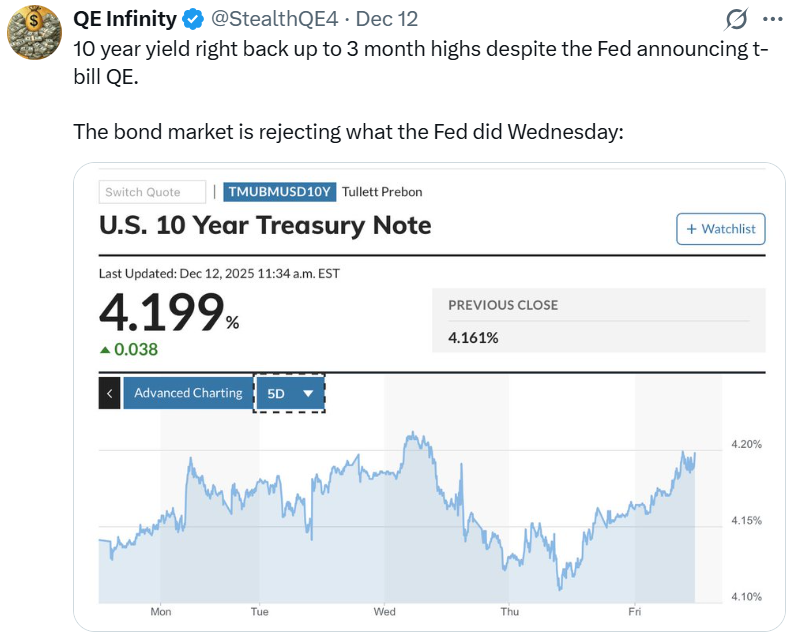802x640 pixels.
Task: Click the QE Infinity display name
Action: pyautogui.click(x=125, y=19)
